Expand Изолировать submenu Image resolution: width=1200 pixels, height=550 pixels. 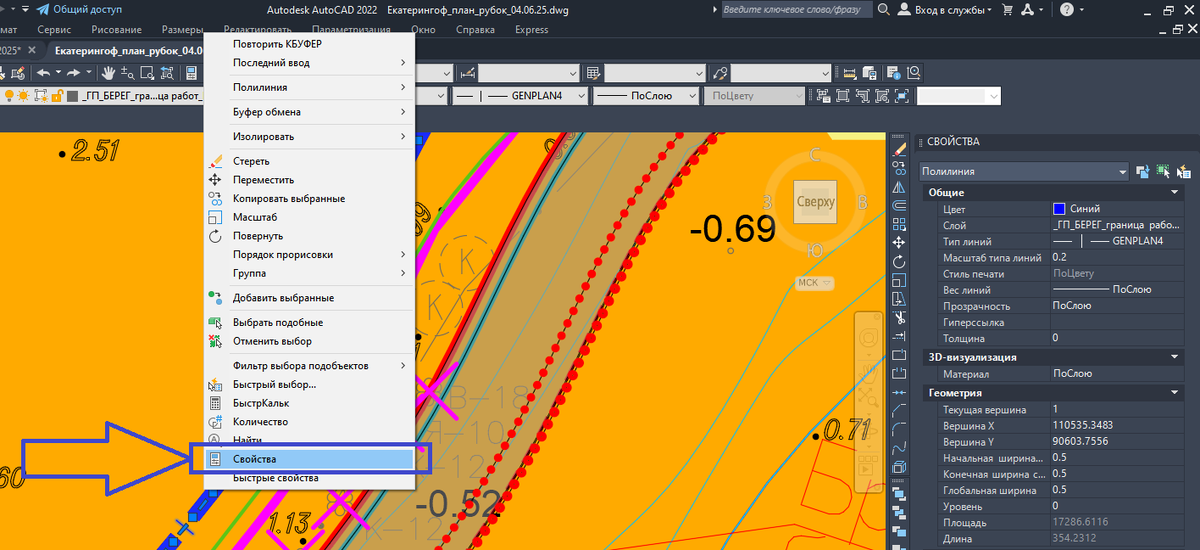tap(310, 136)
